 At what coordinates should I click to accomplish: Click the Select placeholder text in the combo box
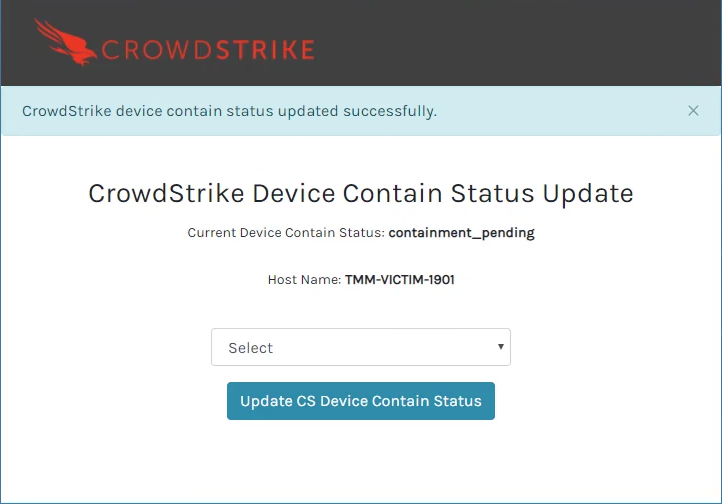pyautogui.click(x=250, y=348)
